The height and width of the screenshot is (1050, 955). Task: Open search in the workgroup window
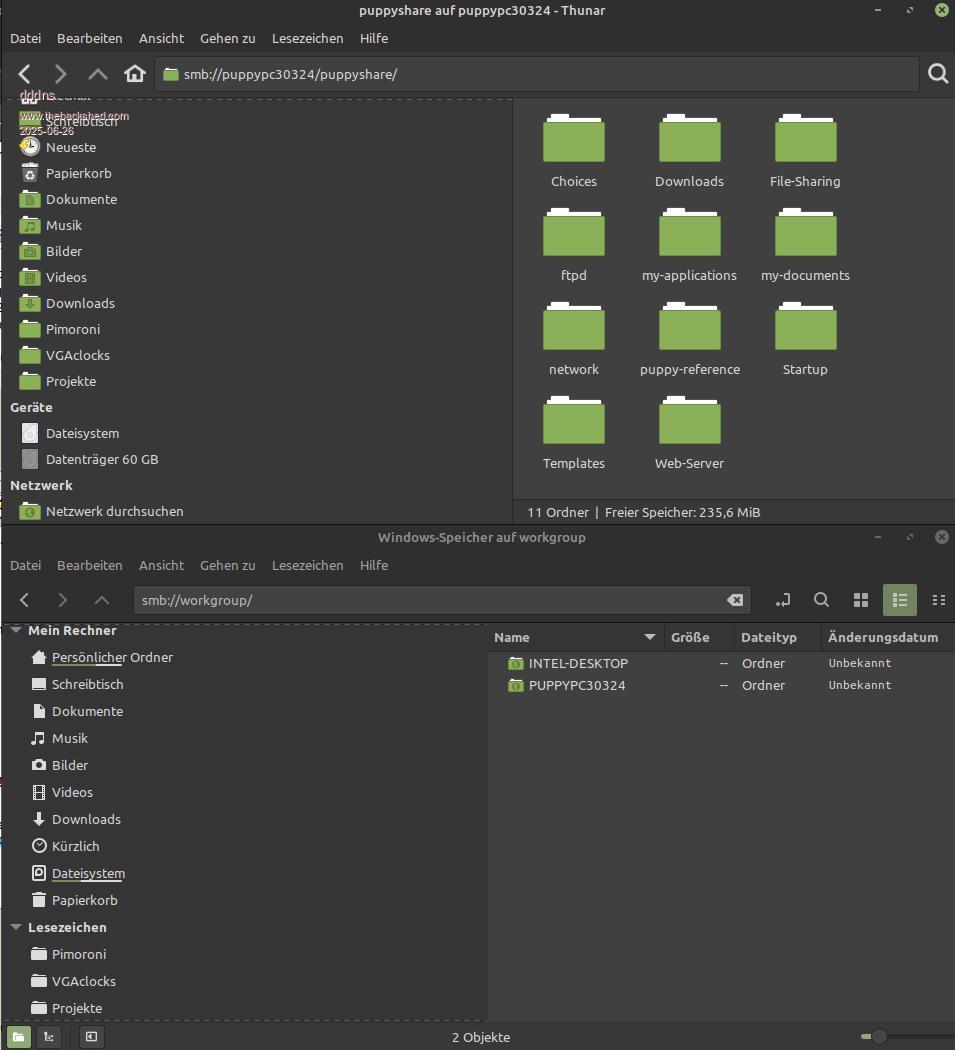[x=821, y=600]
